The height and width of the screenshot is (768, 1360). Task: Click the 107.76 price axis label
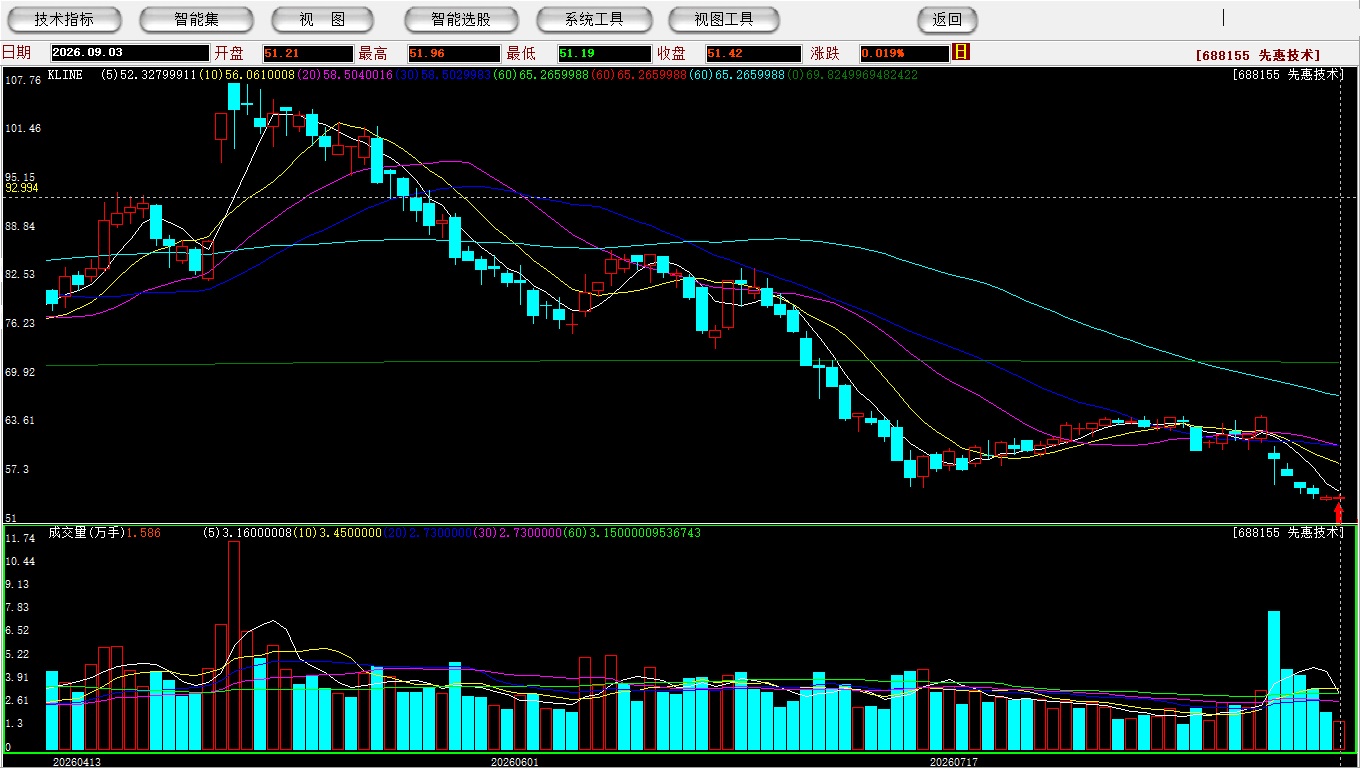[x=23, y=81]
